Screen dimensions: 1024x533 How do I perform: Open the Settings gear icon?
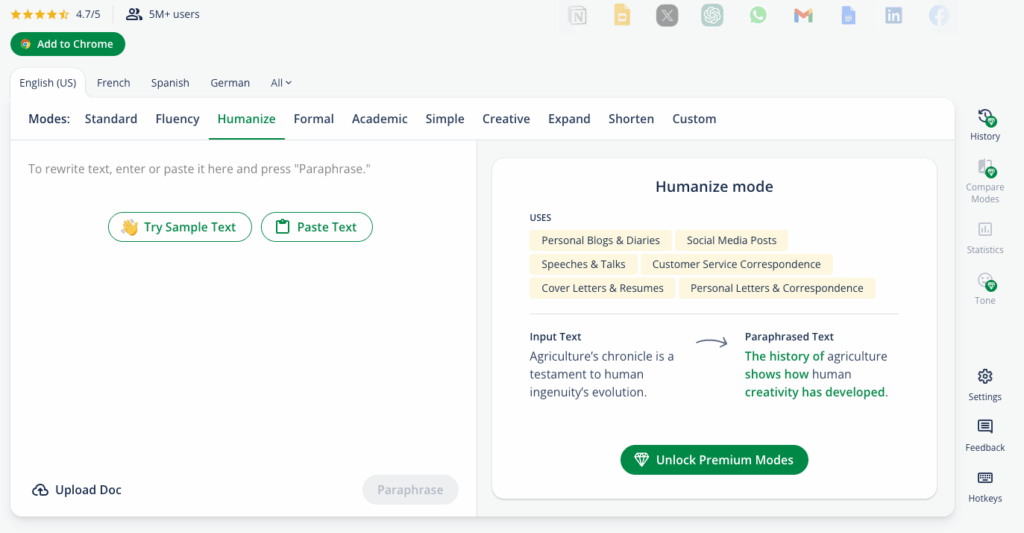pos(985,376)
